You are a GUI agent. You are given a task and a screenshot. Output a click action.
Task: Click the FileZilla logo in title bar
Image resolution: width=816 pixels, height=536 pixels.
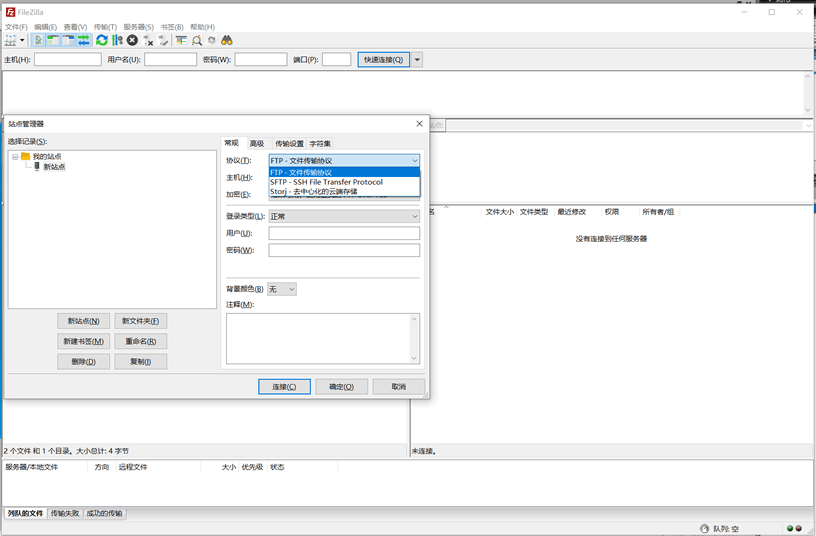[10, 12]
